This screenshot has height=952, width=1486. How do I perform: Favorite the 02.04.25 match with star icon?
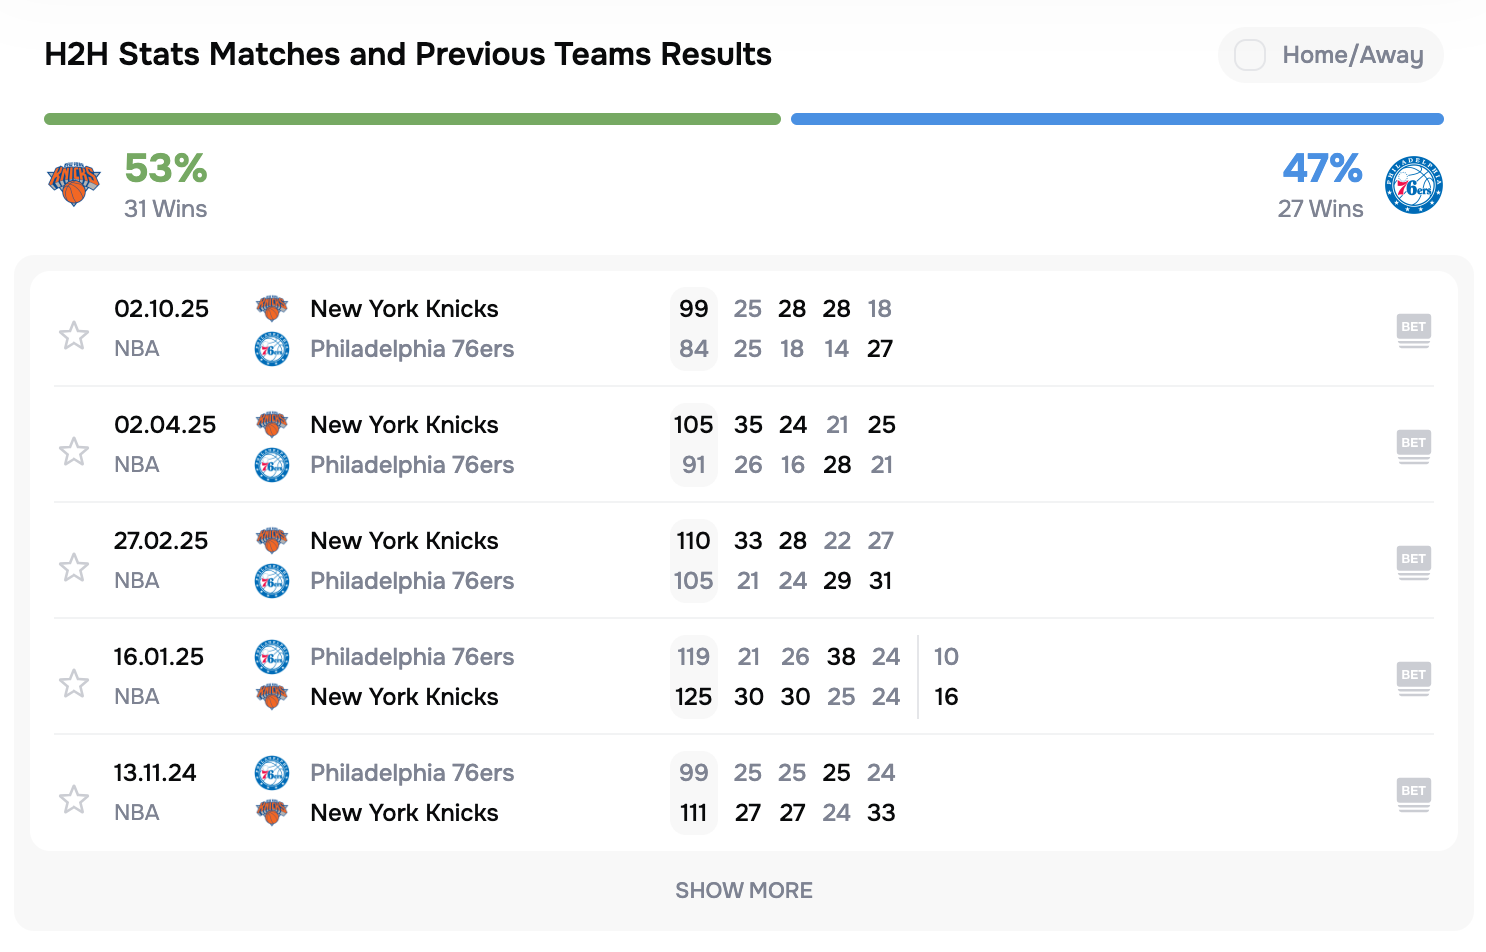point(74,451)
